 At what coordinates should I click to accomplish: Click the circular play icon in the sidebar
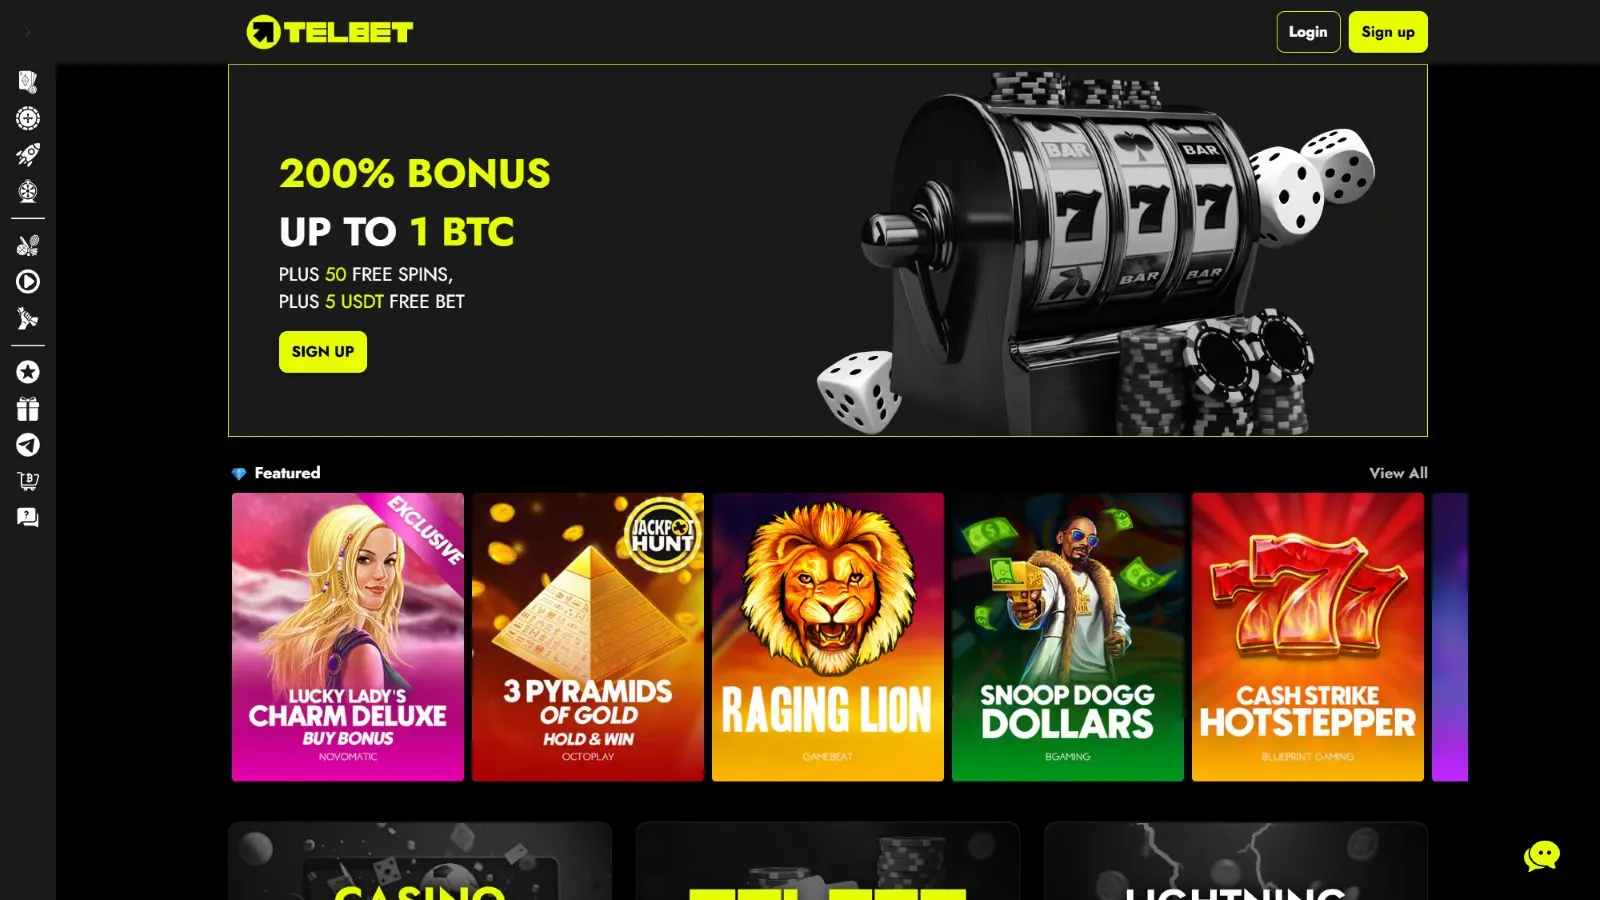click(x=28, y=282)
